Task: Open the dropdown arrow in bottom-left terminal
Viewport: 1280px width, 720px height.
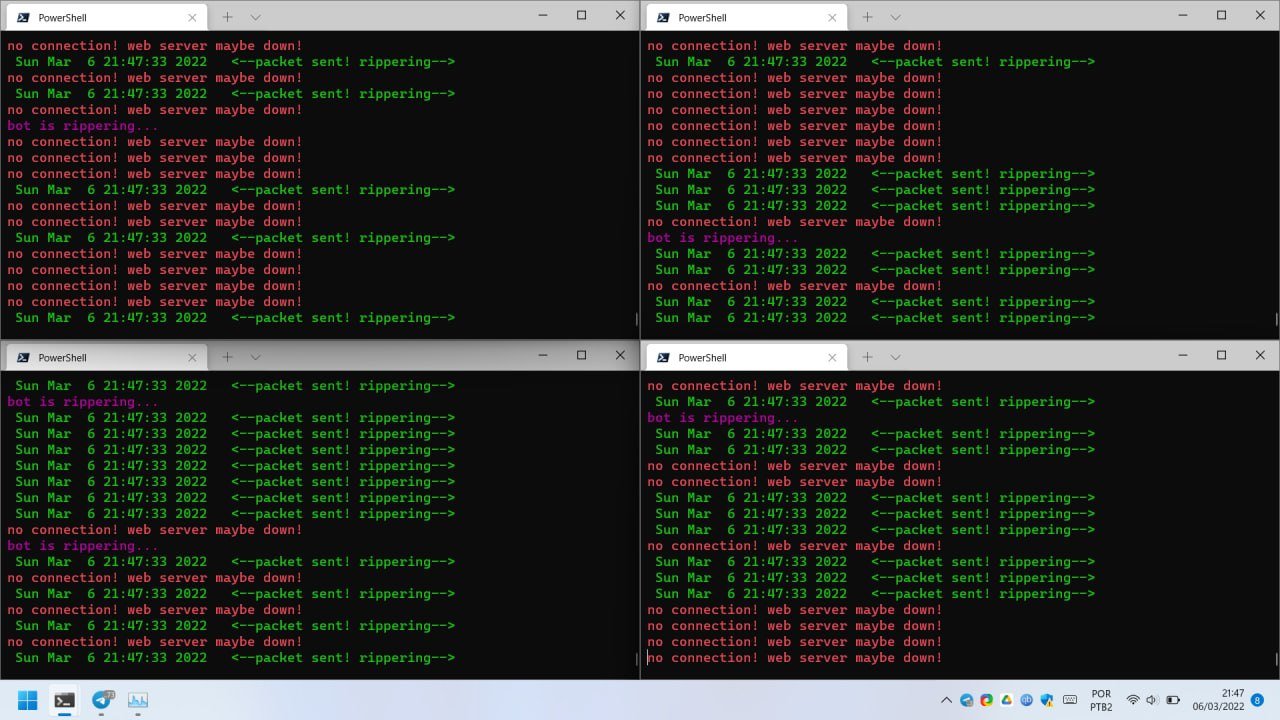Action: tap(256, 357)
